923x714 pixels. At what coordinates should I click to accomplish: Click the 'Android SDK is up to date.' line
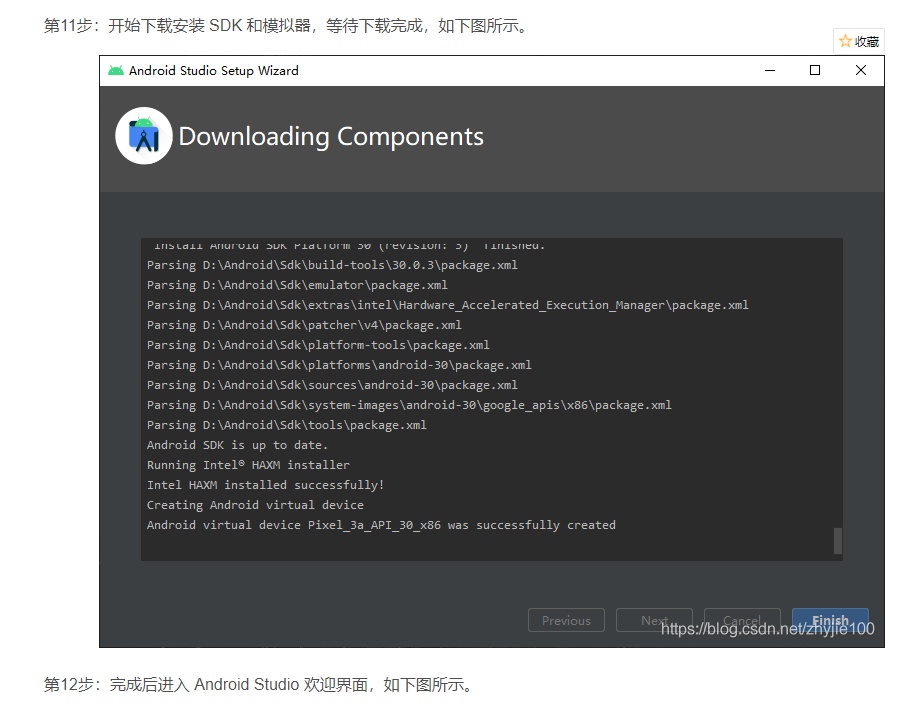tap(237, 445)
